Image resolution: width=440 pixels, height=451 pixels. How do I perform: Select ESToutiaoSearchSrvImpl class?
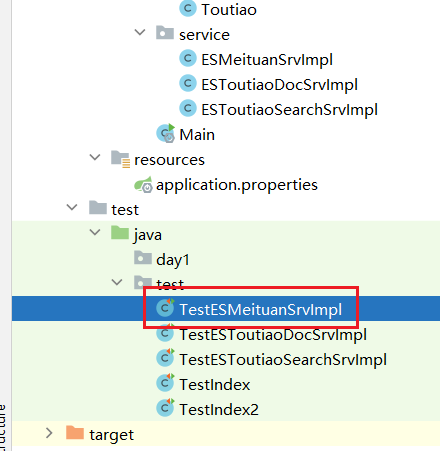[289, 110]
